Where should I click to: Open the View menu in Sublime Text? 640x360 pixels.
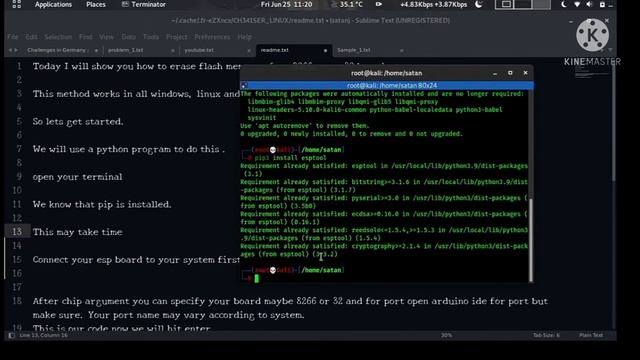pos(106,37)
